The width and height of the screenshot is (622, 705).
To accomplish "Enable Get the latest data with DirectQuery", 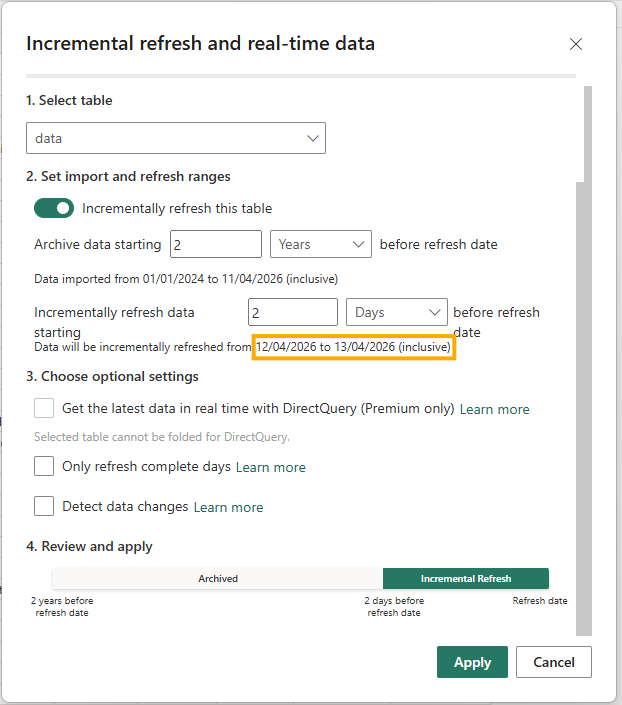I will coord(44,408).
